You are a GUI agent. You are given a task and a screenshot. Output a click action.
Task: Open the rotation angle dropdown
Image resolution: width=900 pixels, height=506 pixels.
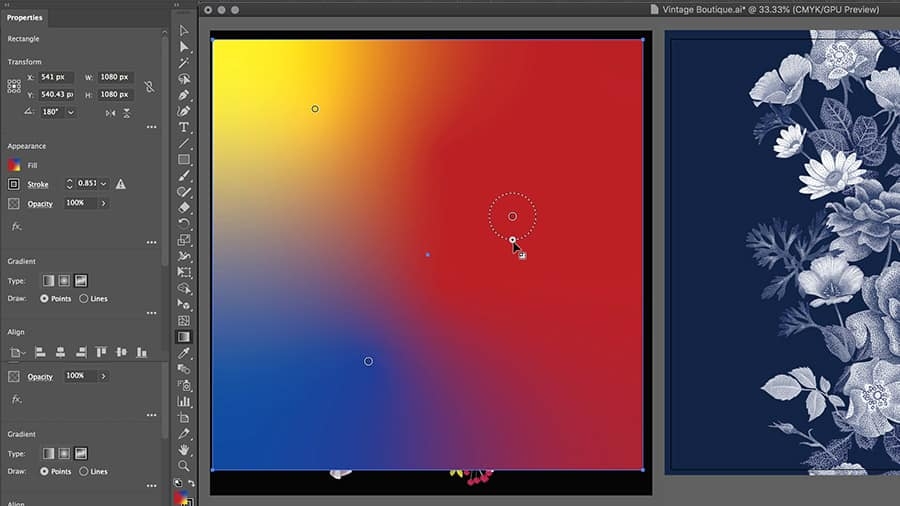coord(71,112)
